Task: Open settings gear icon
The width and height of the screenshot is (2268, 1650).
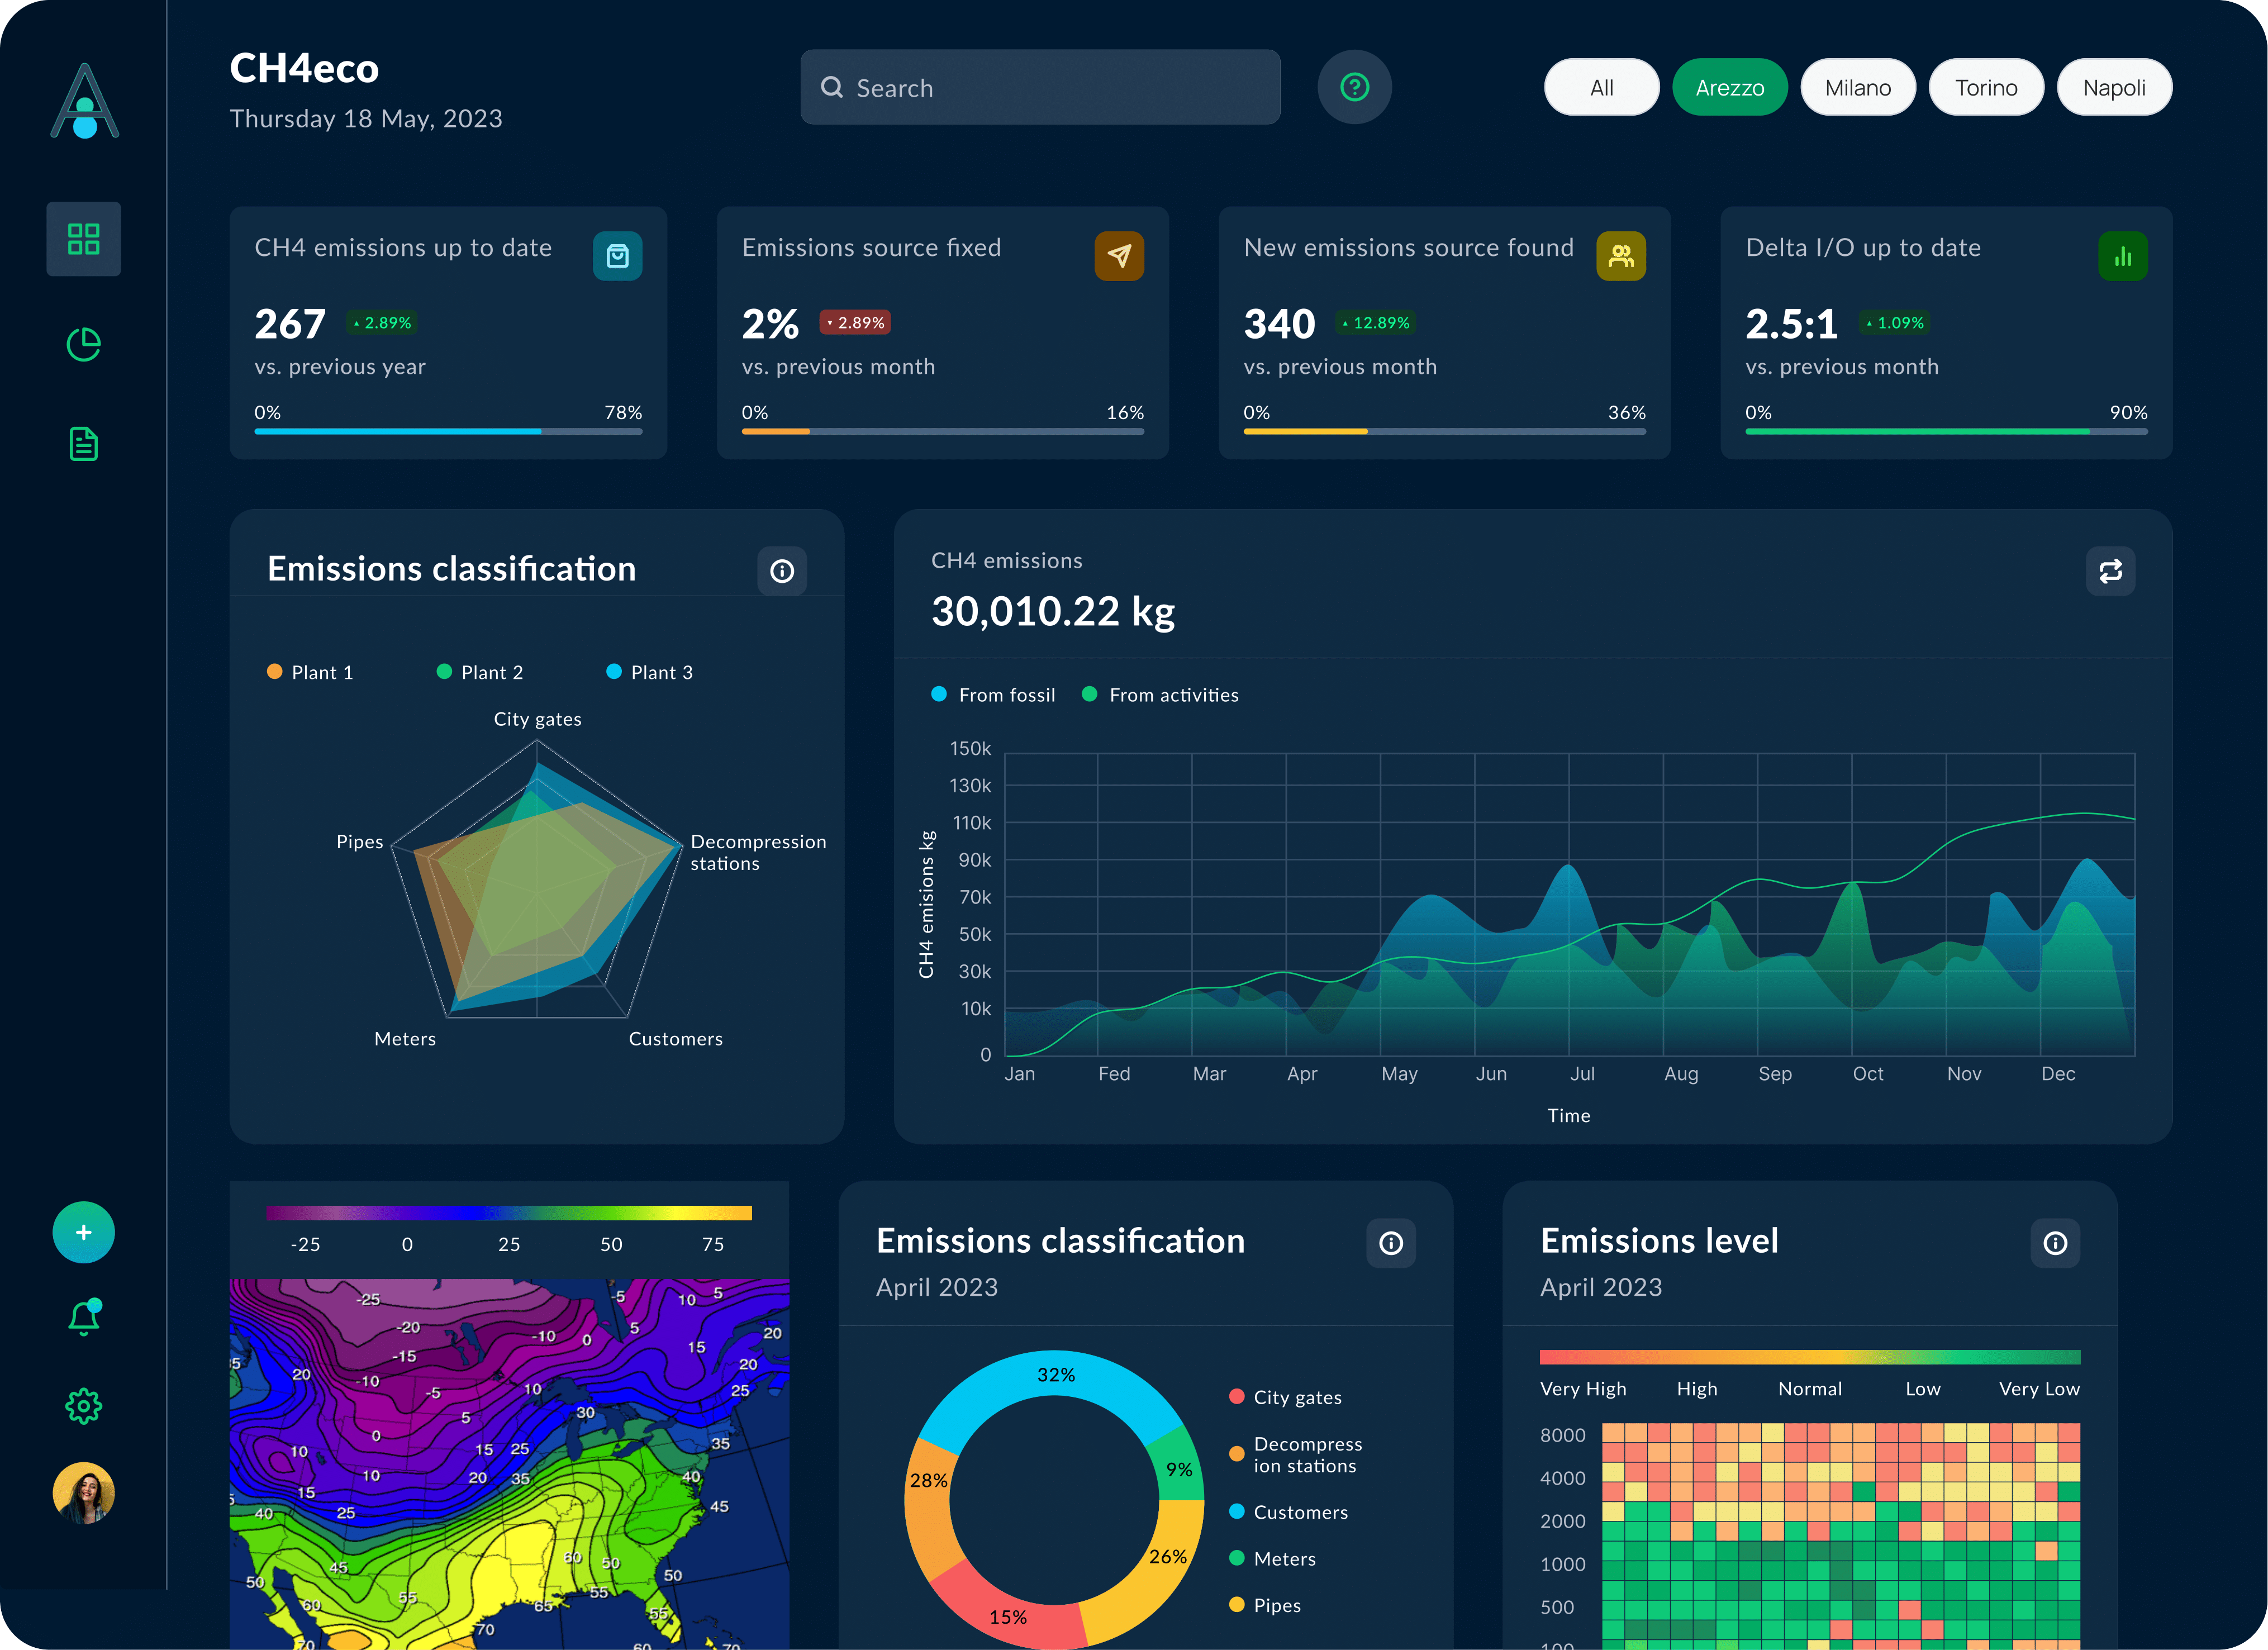Action: click(84, 1406)
